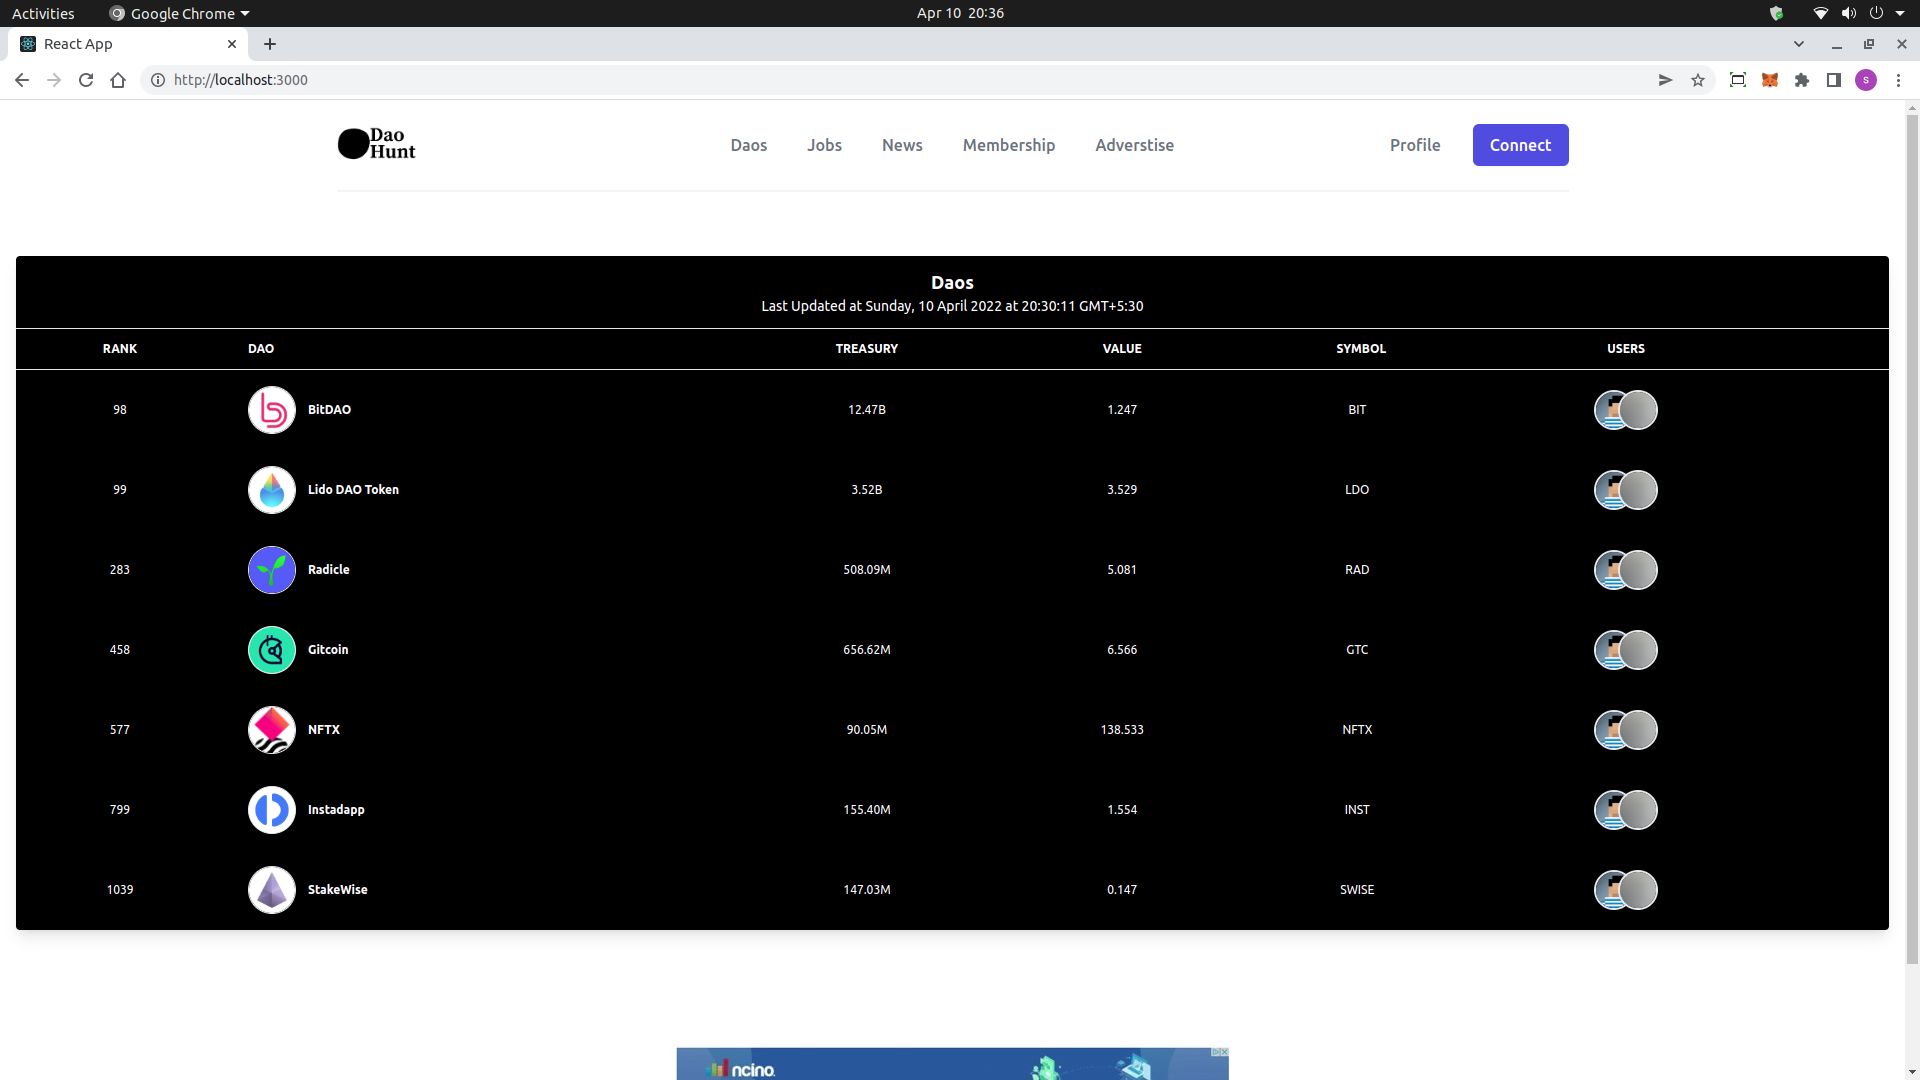Click the Radicle sprout logo
1920x1080 pixels.
[272, 570]
